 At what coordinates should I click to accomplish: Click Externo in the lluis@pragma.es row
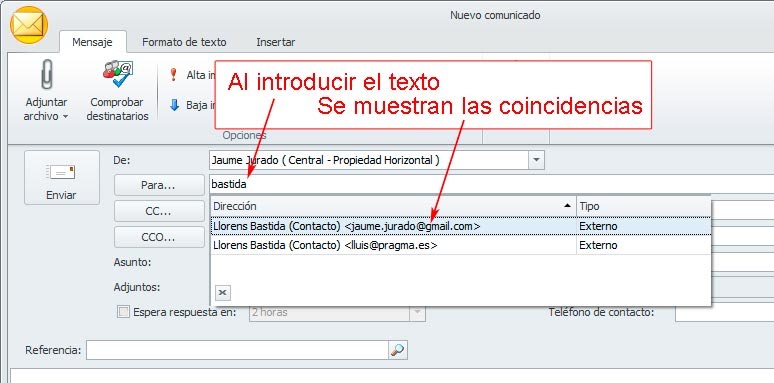(x=598, y=245)
